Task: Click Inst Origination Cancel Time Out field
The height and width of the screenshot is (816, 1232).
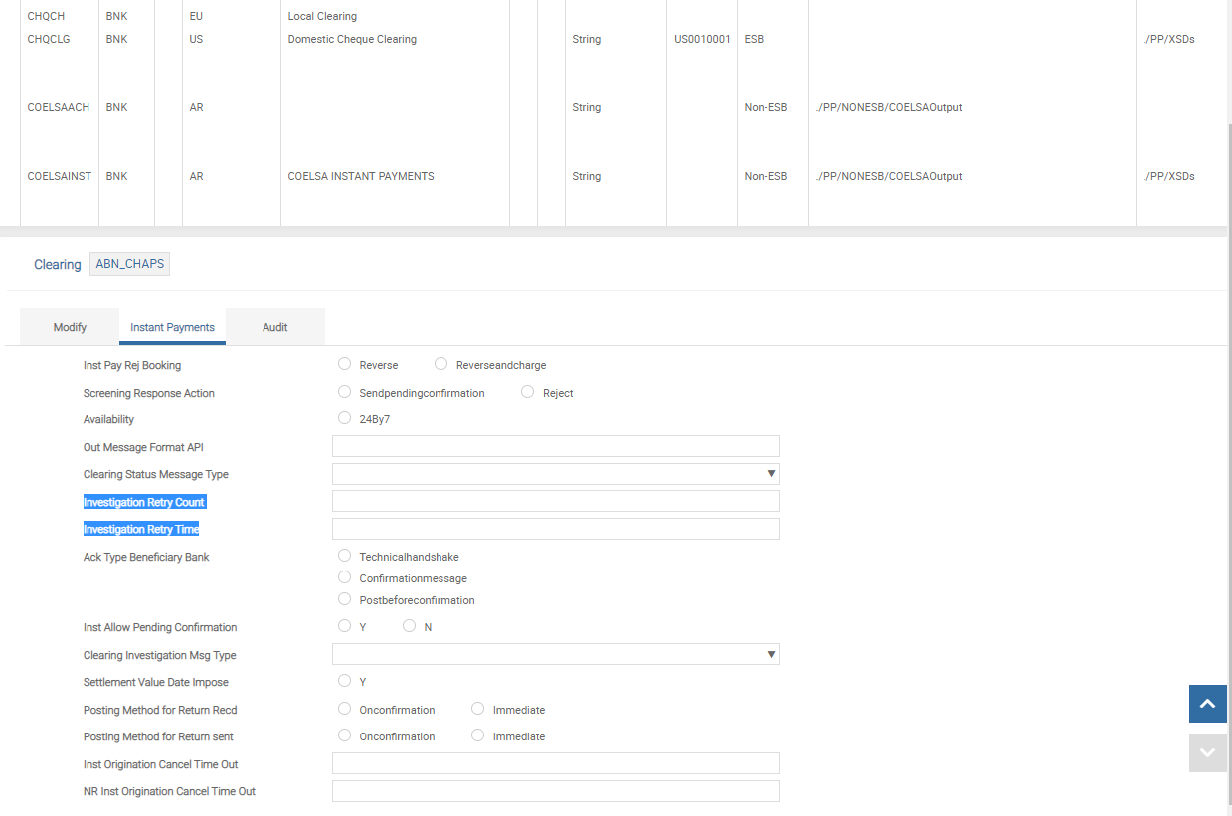Action: coord(555,764)
